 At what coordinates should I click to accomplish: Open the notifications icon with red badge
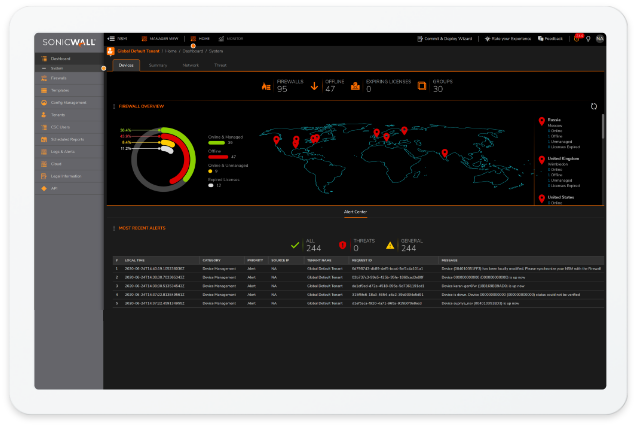pos(577,38)
